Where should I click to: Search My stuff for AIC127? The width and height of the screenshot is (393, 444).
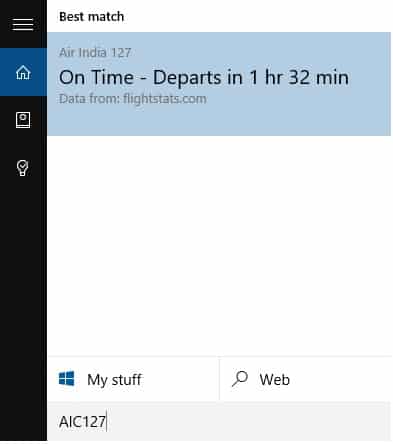tap(133, 379)
